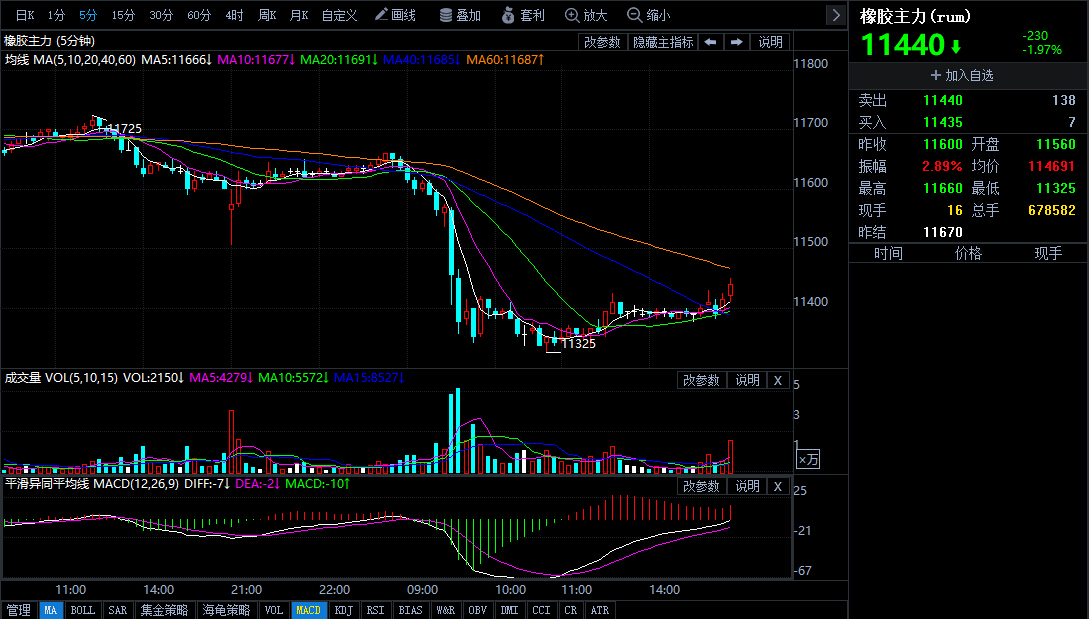Hide the main chart indicator (隐藏主指标)
This screenshot has width=1089, height=619.
click(663, 42)
